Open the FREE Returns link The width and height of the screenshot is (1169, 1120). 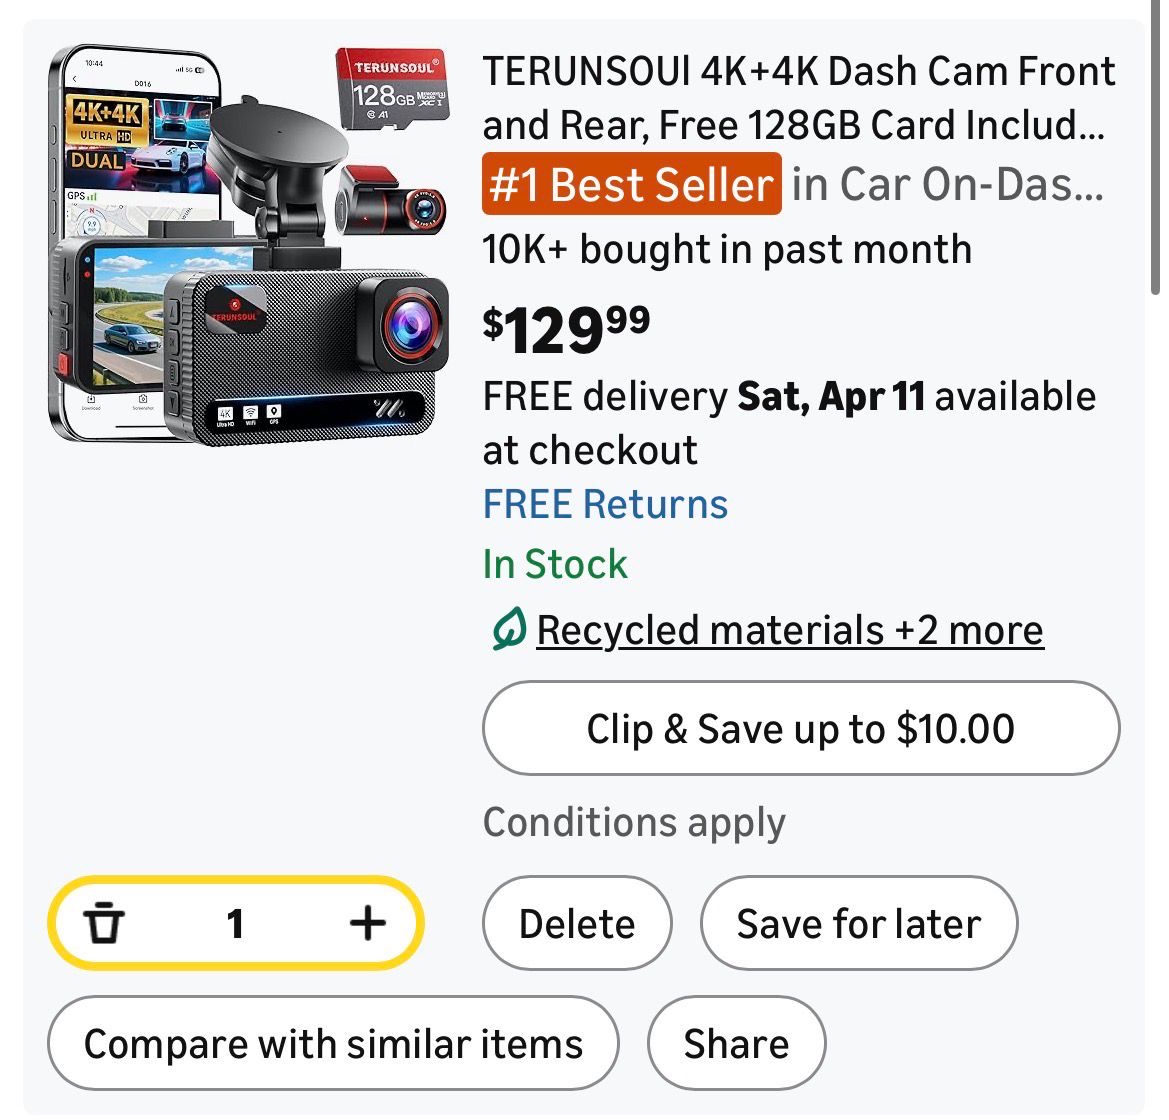(605, 504)
